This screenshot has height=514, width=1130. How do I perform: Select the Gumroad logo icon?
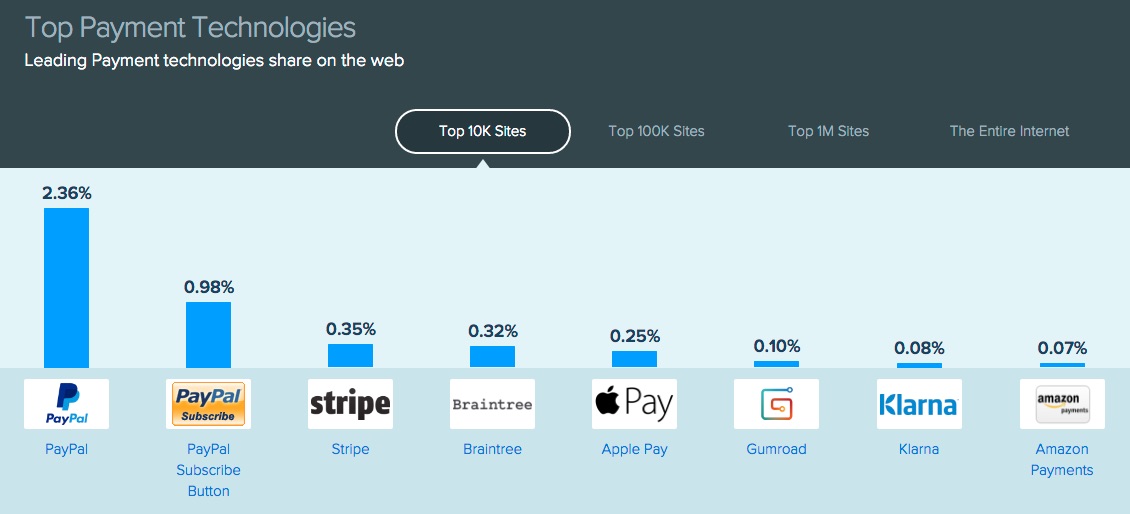(776, 404)
